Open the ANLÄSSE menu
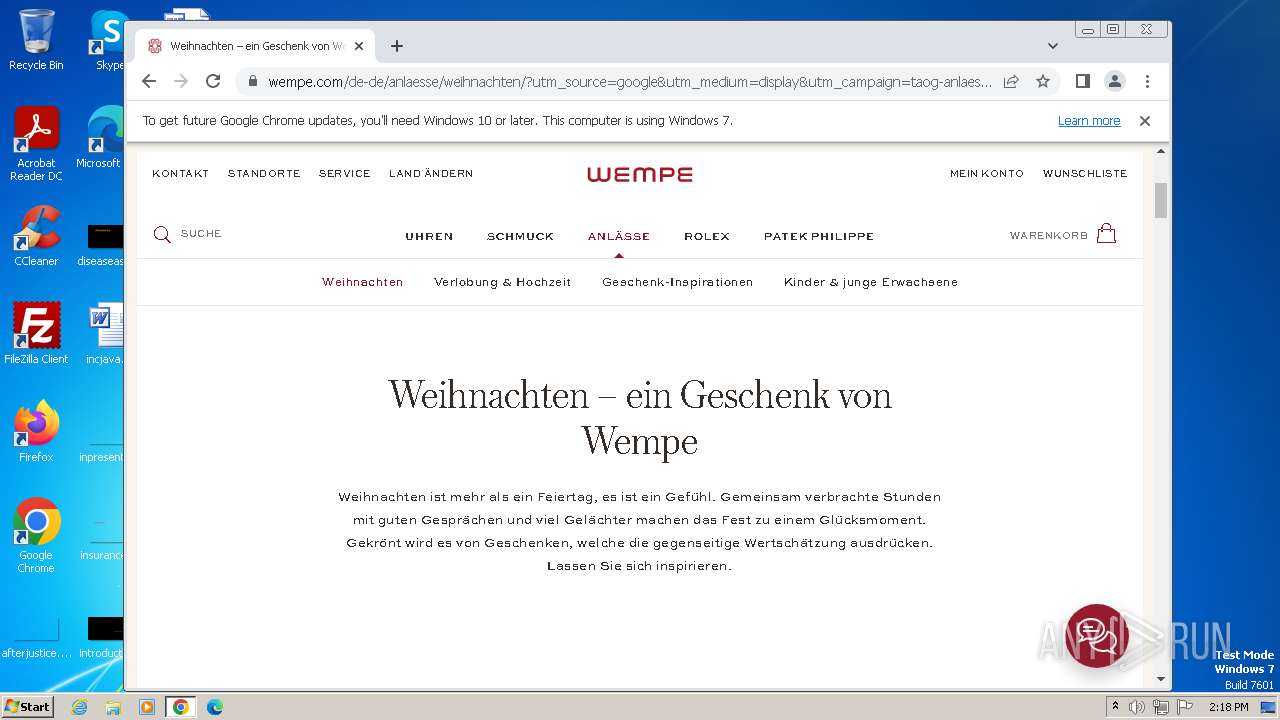This screenshot has width=1280, height=720. coord(619,237)
